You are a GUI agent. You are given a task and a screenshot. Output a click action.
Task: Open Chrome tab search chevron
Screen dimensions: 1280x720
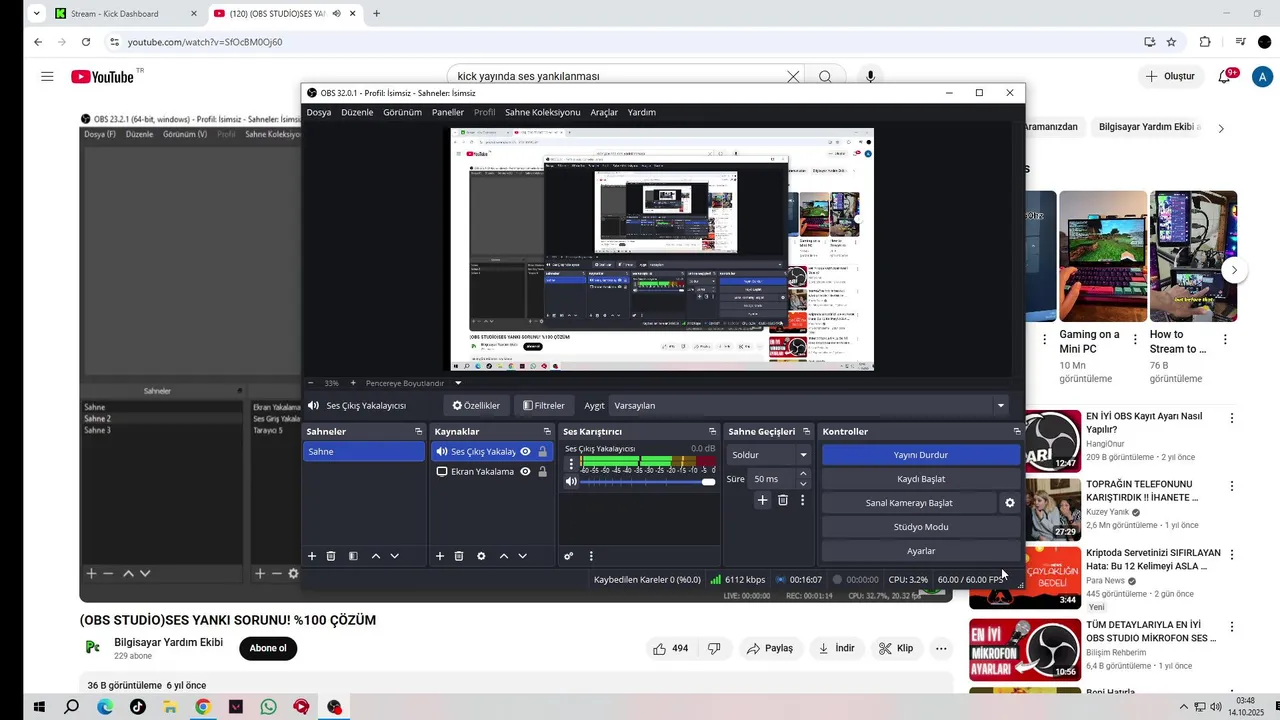coord(37,14)
